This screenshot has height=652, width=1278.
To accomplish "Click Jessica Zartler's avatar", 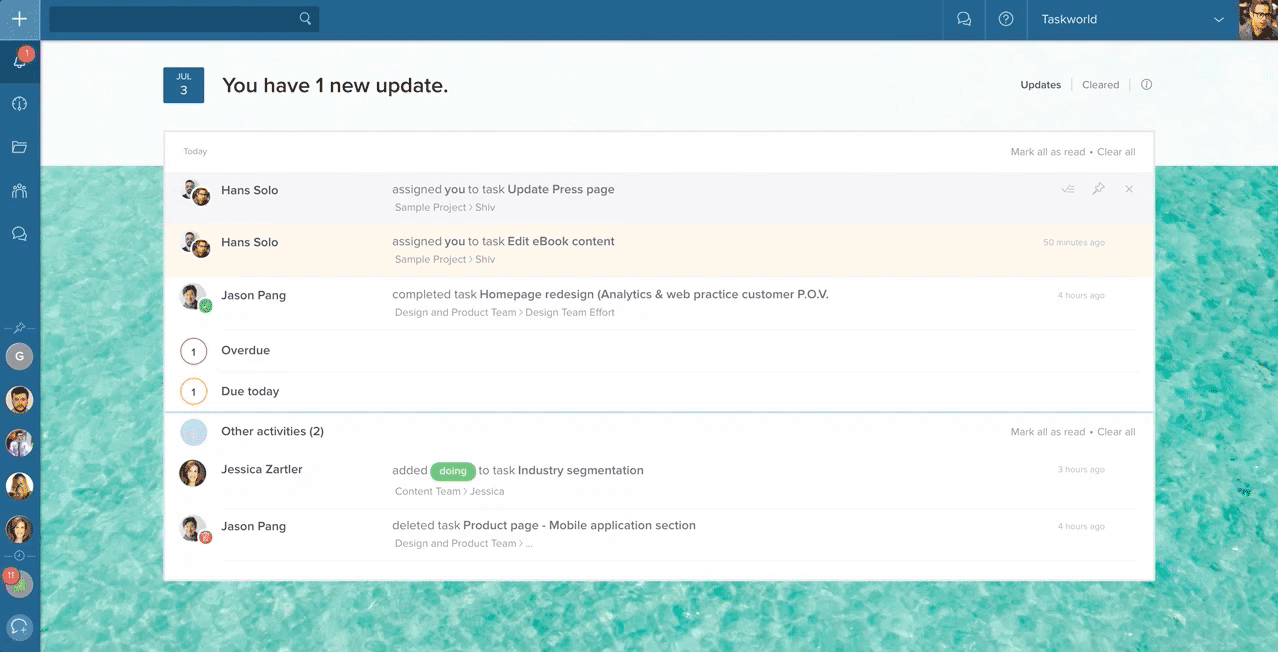I will pos(193,473).
